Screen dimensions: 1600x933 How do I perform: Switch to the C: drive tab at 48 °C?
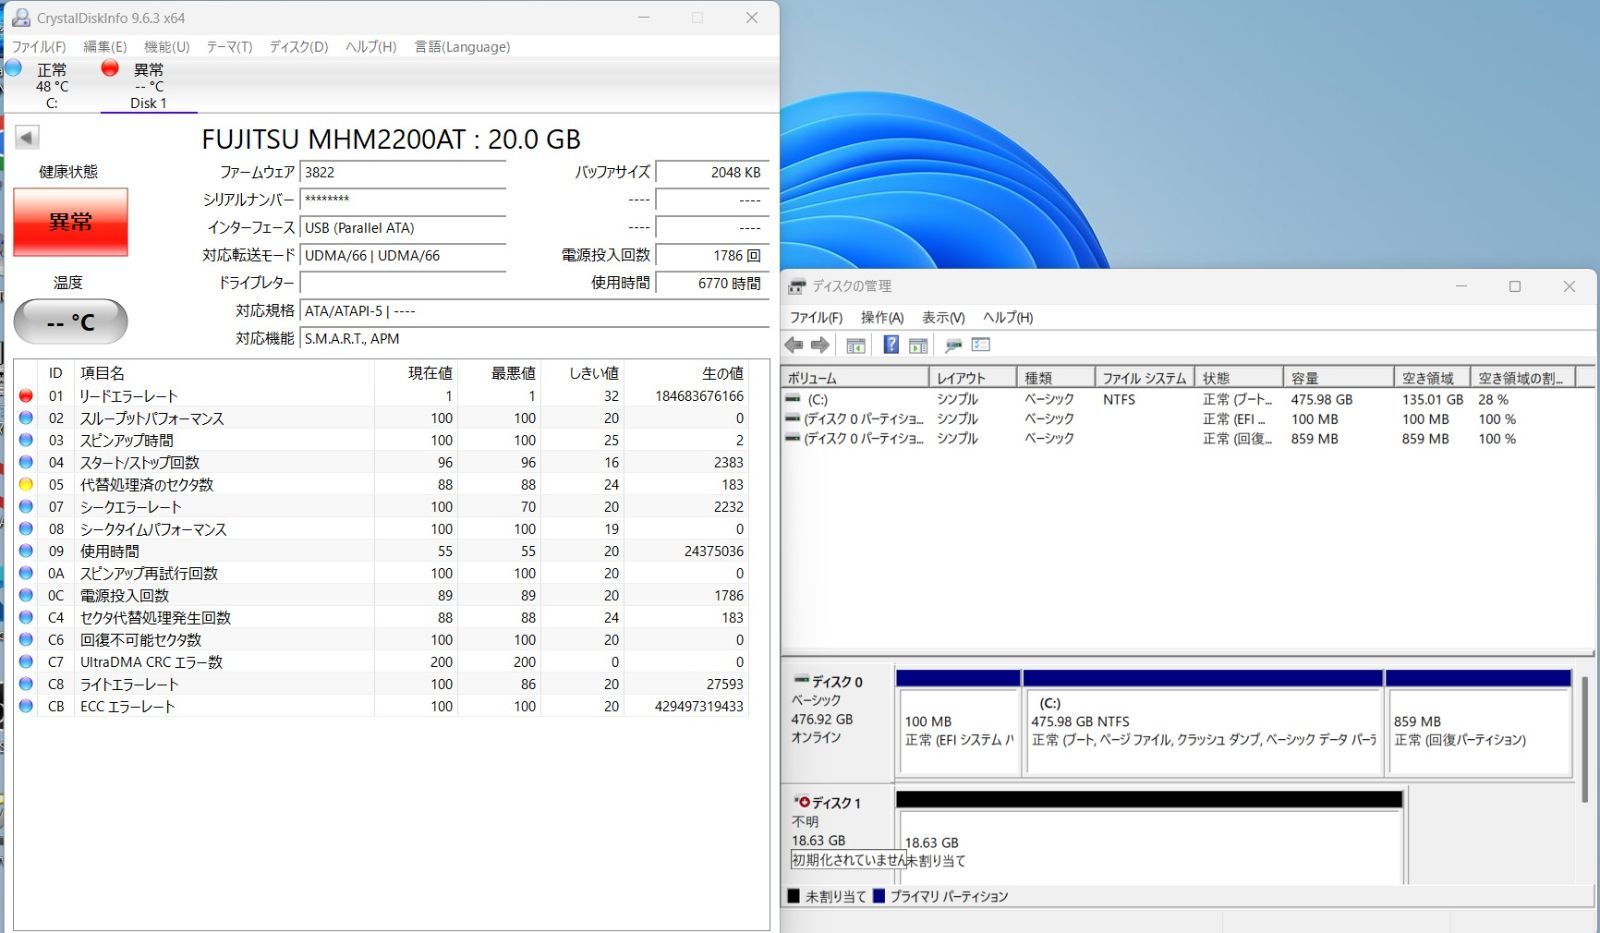coord(52,85)
